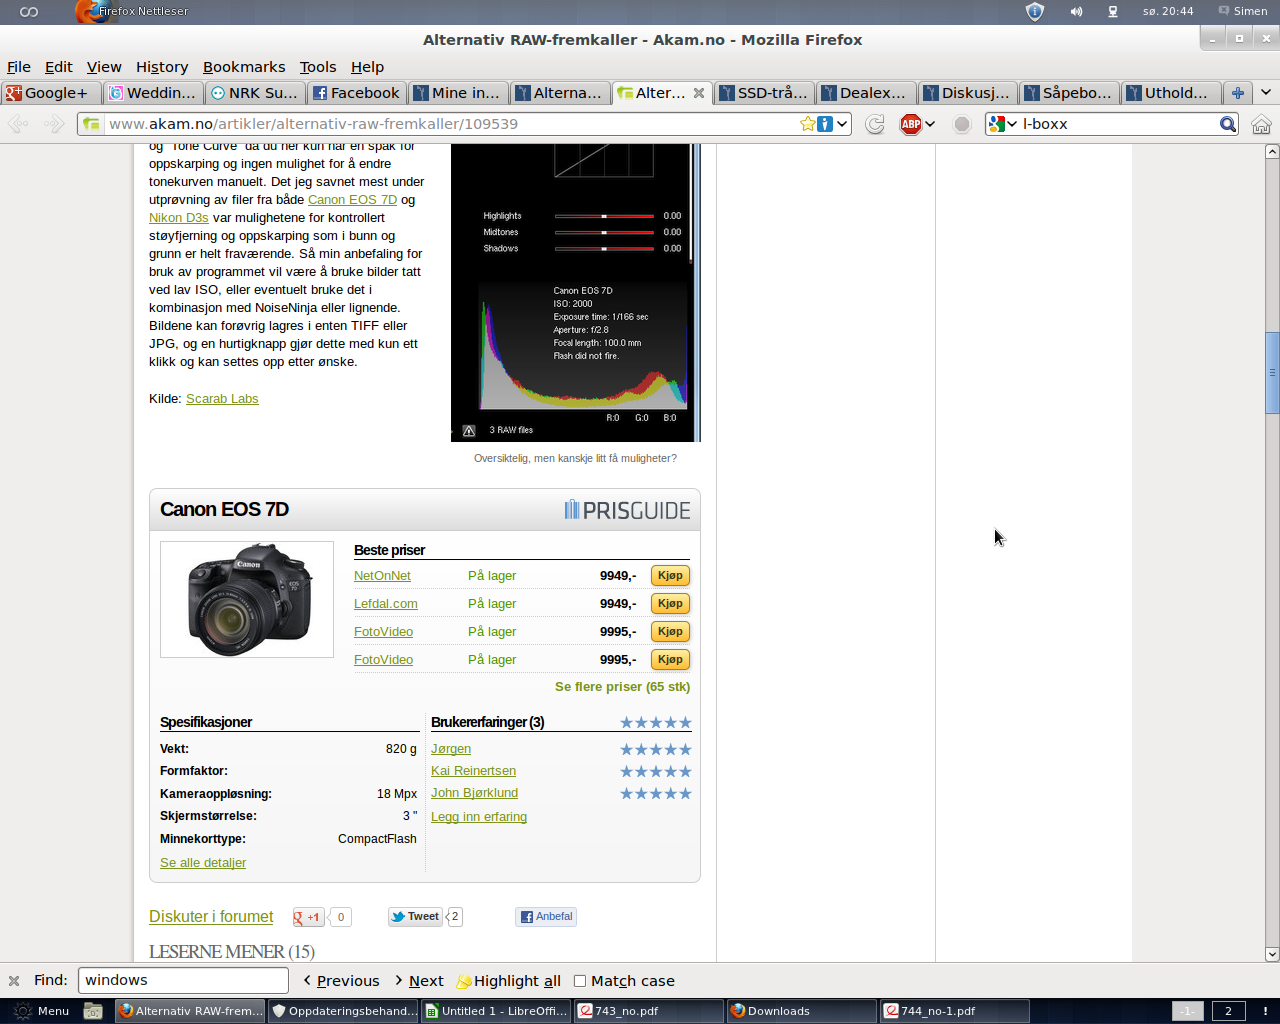Click the gray round stop icon

[x=962, y=124]
